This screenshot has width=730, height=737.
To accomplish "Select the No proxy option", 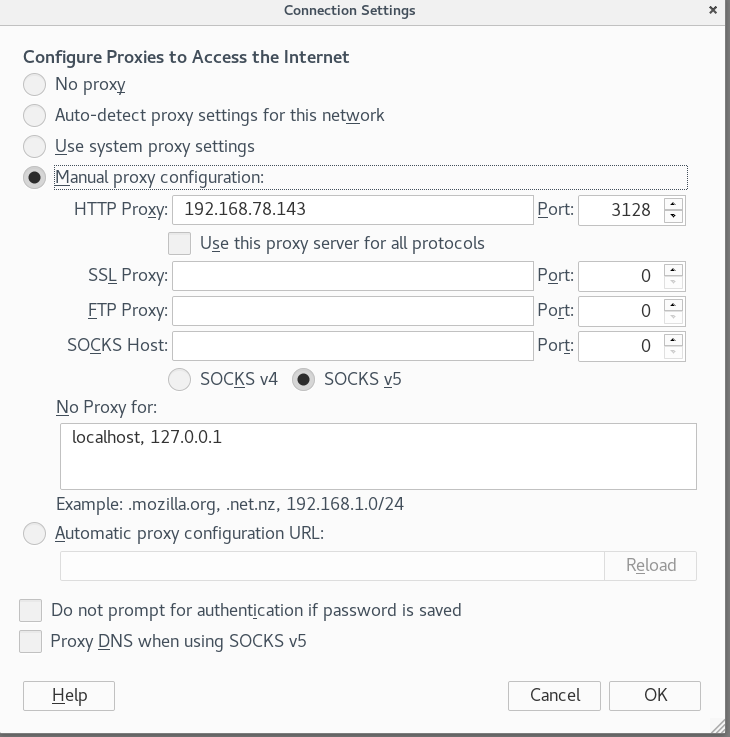I will tap(34, 84).
